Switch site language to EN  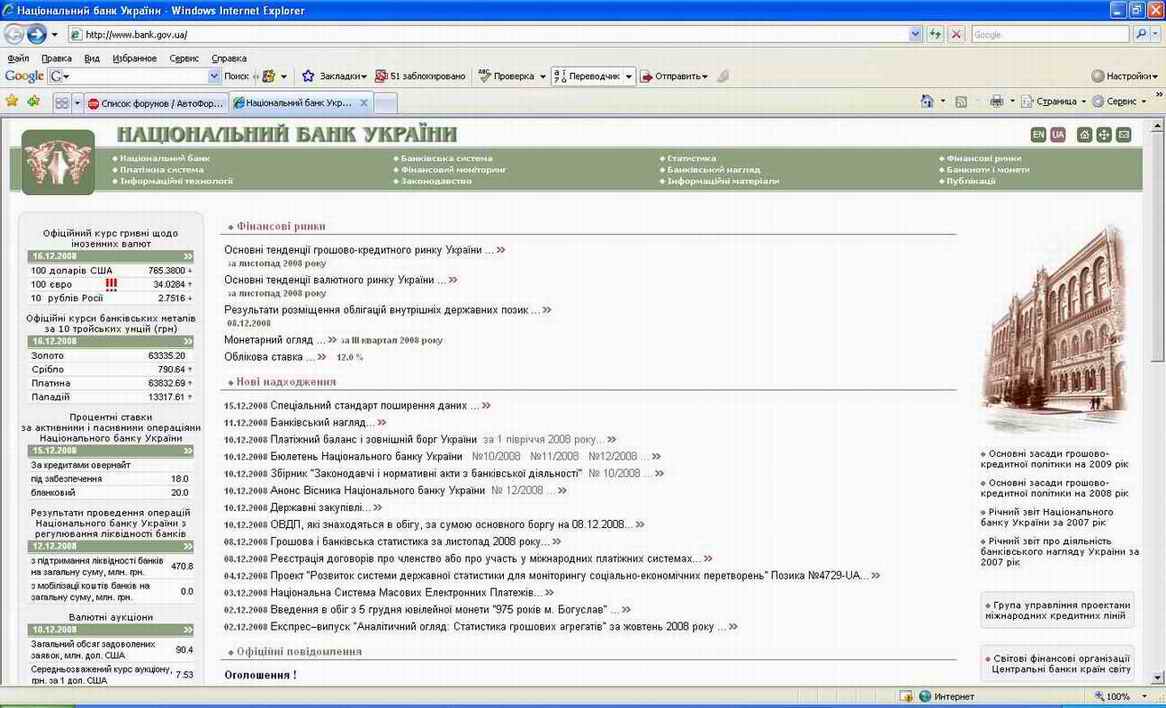pos(1038,135)
